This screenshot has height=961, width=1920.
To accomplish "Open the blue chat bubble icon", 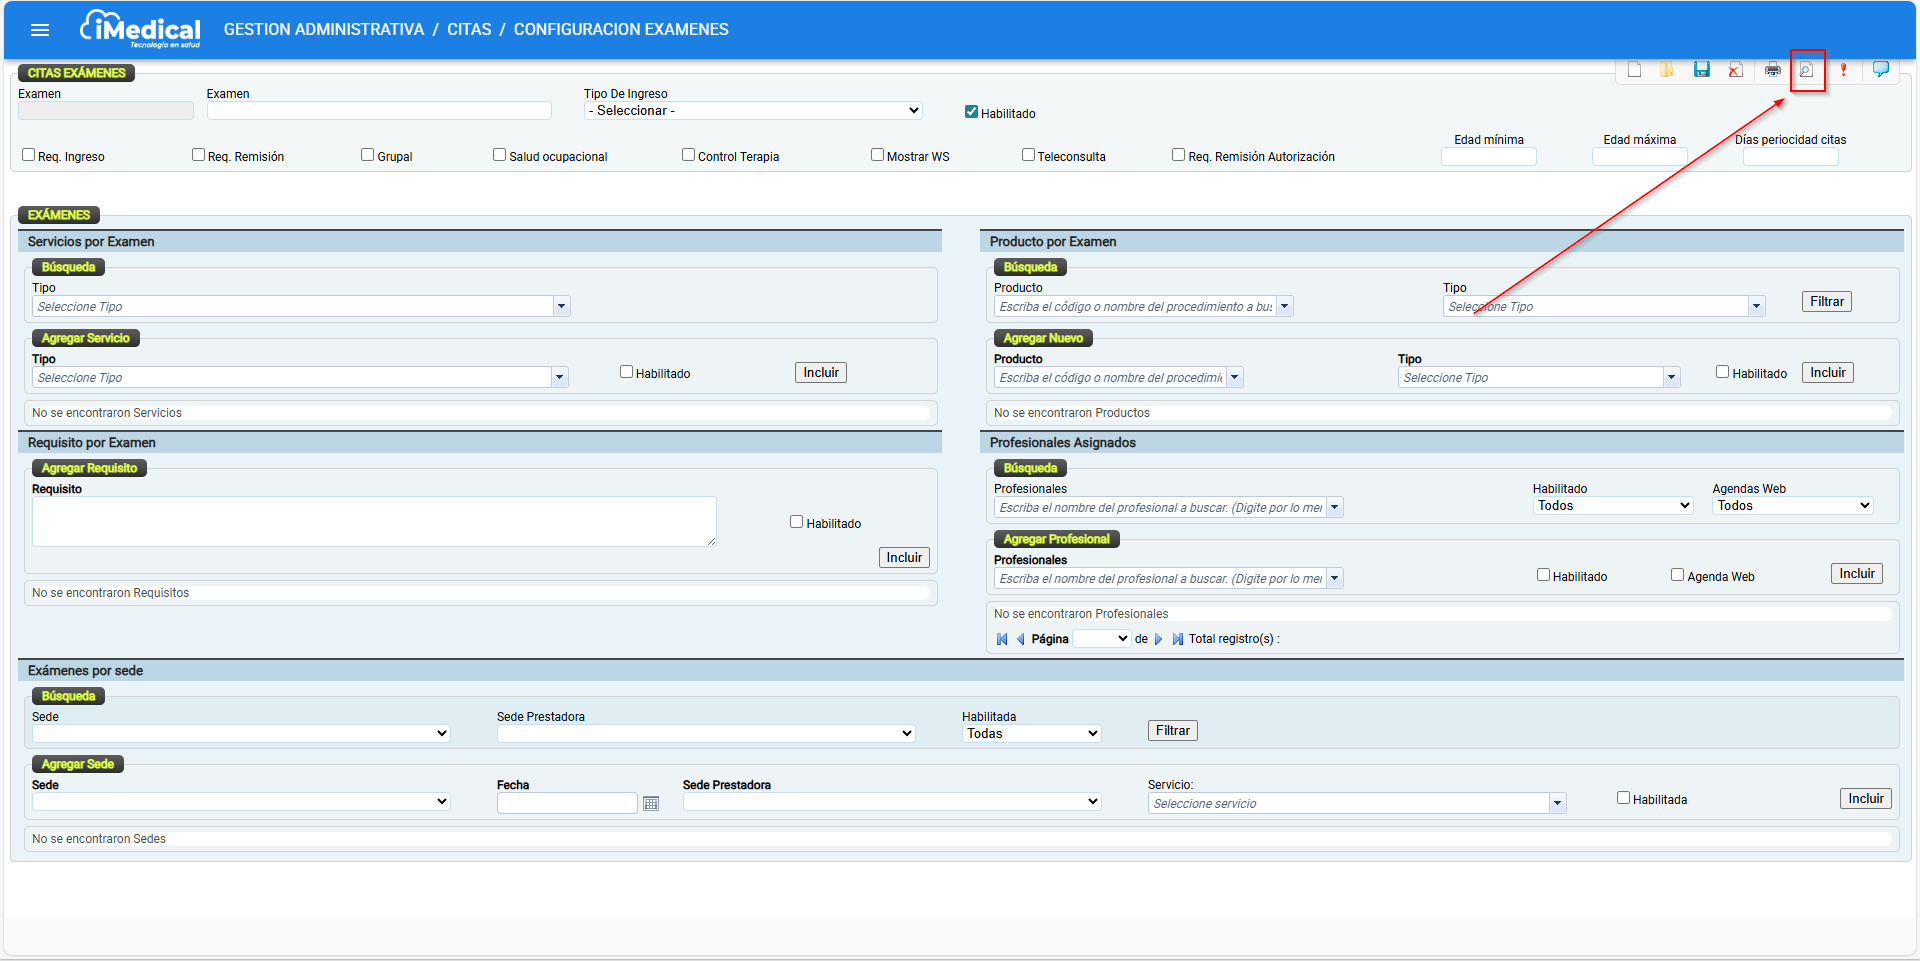I will [1880, 69].
